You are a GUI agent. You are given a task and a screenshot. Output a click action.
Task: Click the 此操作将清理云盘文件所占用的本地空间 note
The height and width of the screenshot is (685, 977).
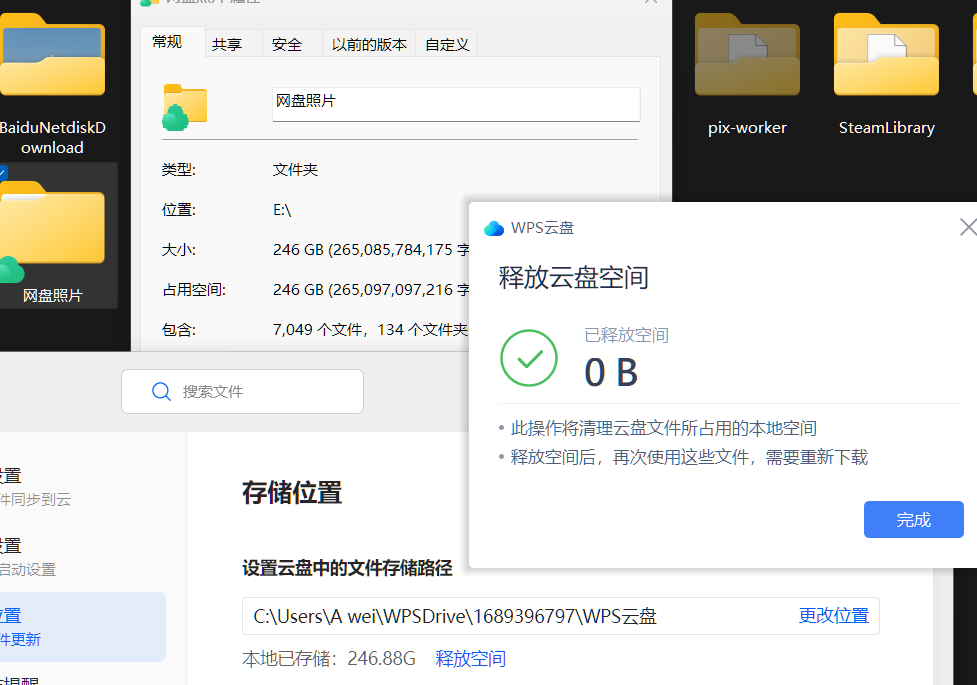[x=664, y=428]
